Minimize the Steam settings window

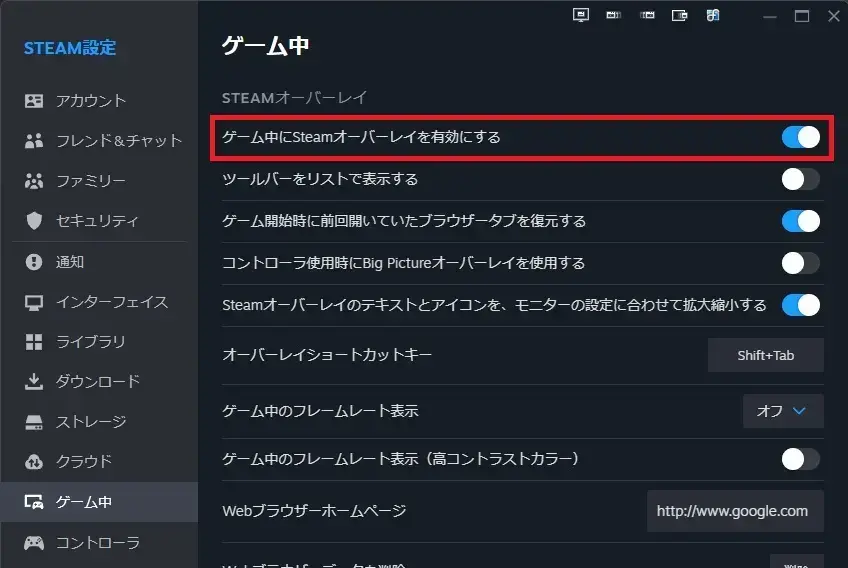point(770,17)
